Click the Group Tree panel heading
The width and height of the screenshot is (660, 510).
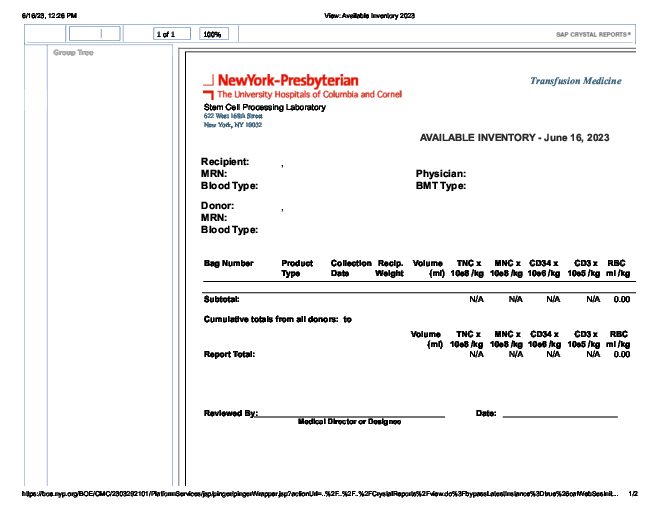coord(73,53)
